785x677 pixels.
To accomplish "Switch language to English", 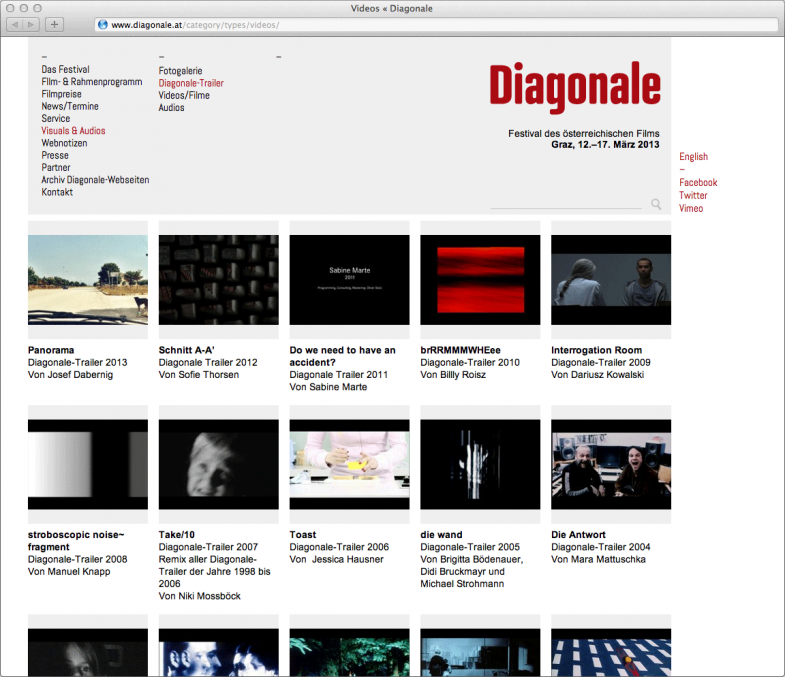I will point(693,157).
